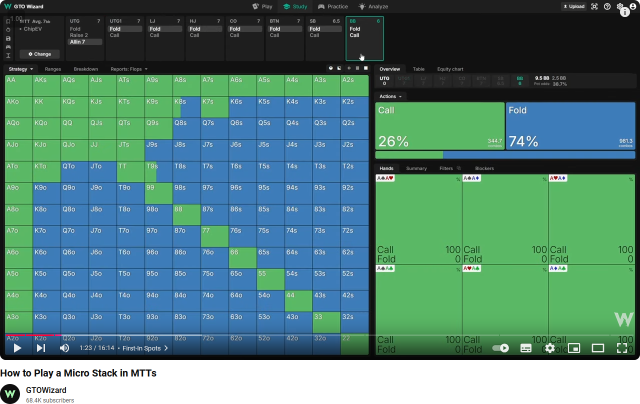Select the large matrix size icon
Screen dimensions: 640x404
point(366,68)
